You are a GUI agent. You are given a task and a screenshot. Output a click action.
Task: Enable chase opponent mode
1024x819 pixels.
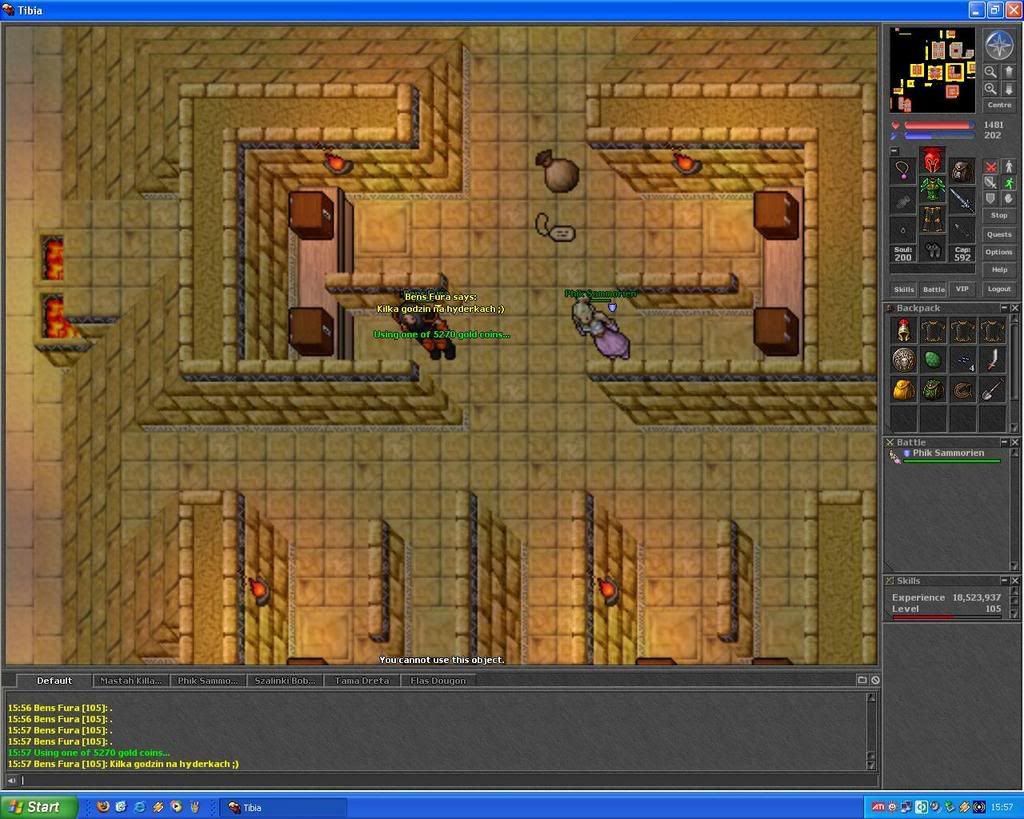pos(1009,182)
